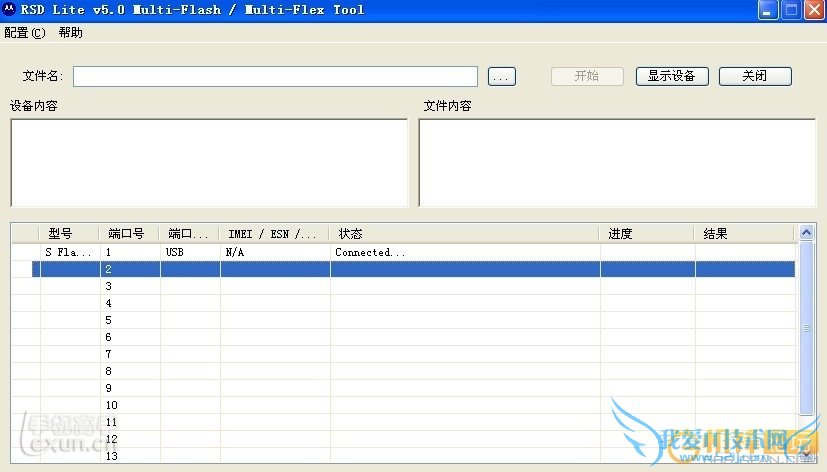Click the 端口... column header
827x472 pixels.
189,234
